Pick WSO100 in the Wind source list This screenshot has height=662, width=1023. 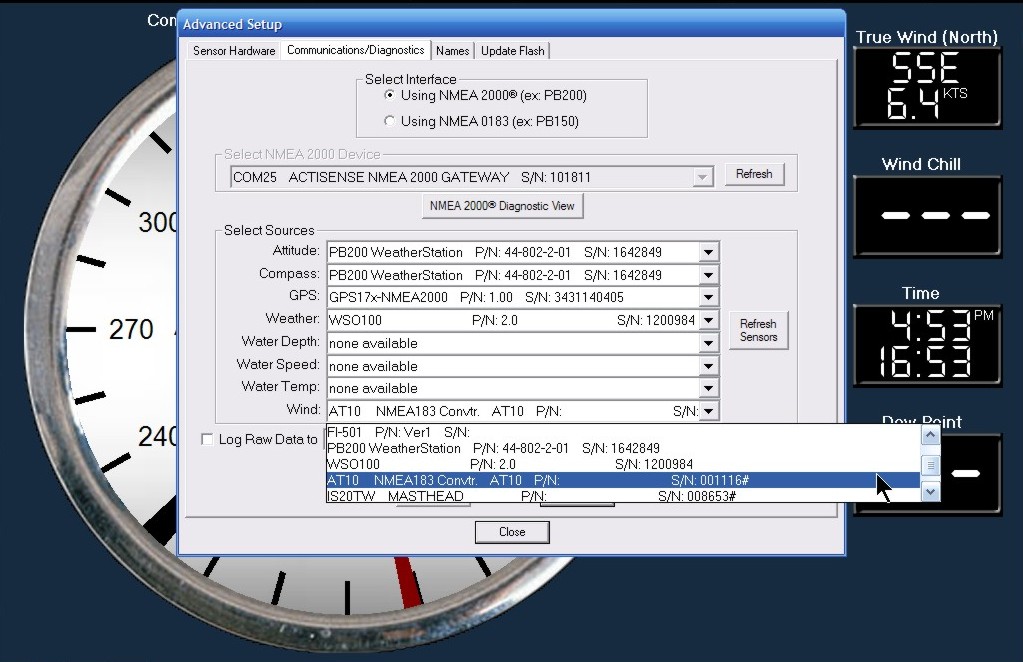click(623, 464)
